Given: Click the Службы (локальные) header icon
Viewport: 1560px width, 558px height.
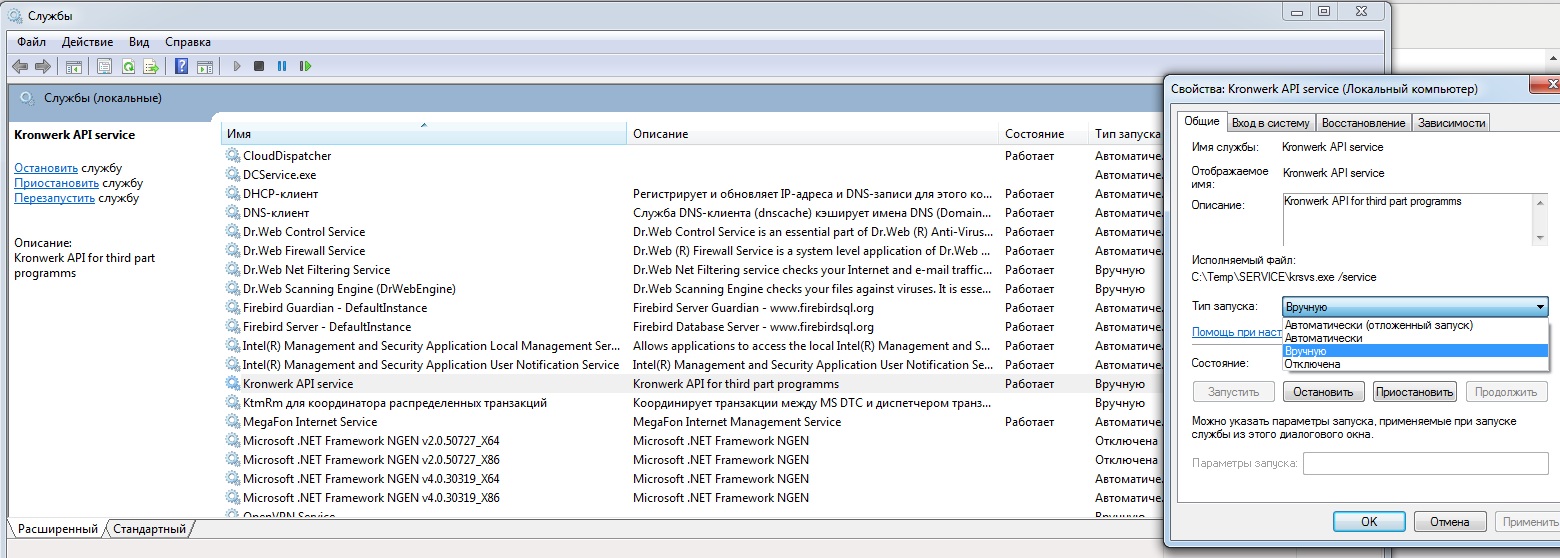Looking at the screenshot, I should [x=28, y=98].
